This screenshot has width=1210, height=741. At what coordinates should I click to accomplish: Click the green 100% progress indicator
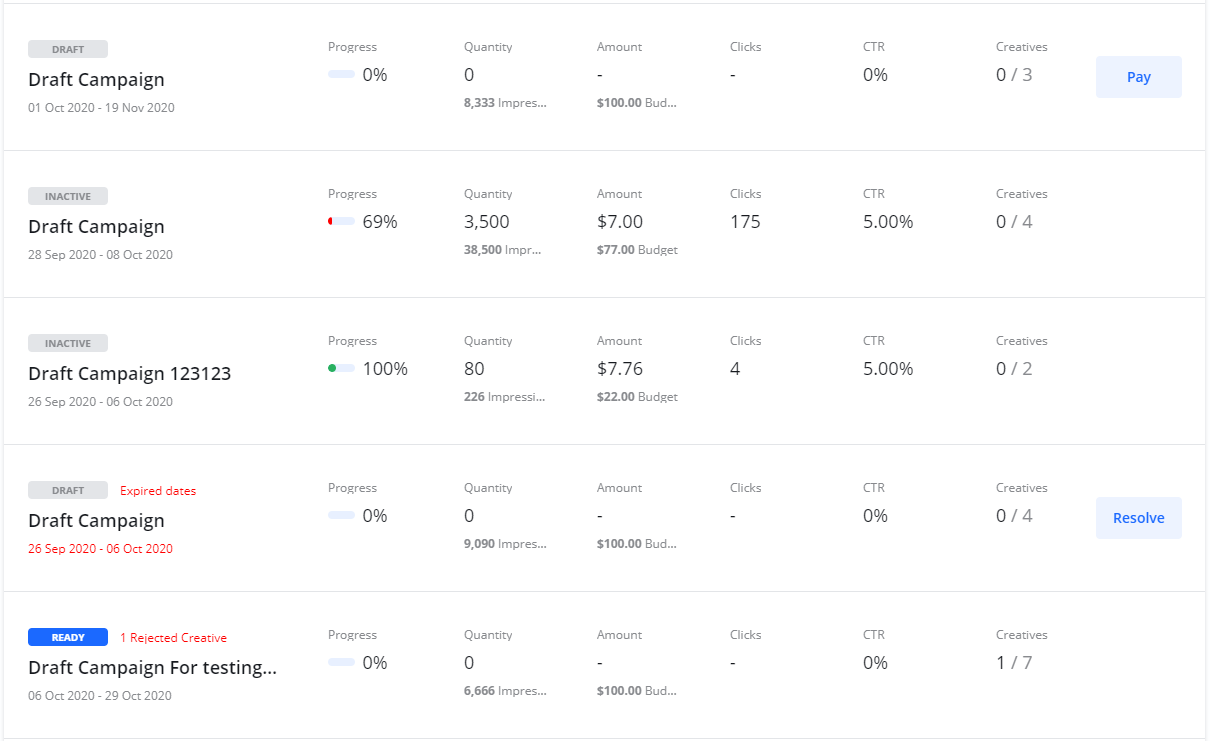point(342,369)
